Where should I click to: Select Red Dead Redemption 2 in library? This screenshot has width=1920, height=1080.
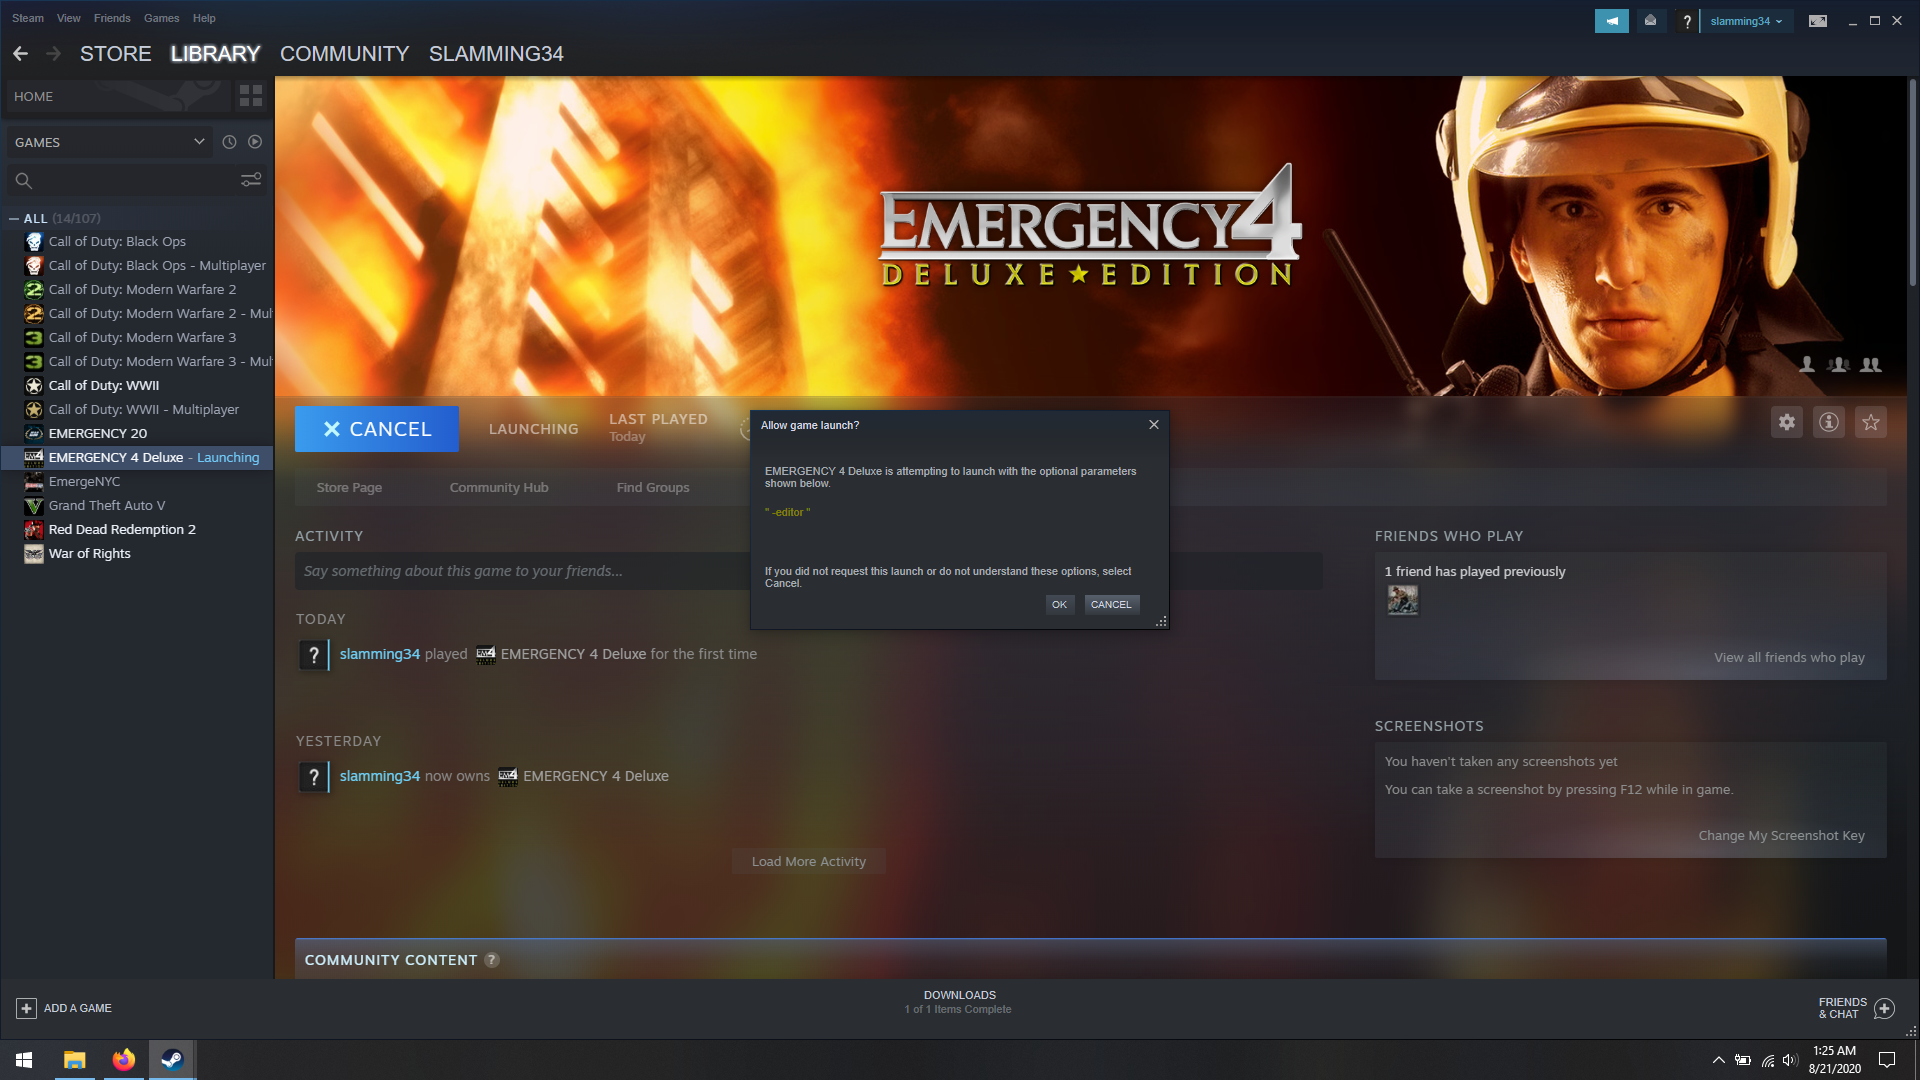pos(122,529)
